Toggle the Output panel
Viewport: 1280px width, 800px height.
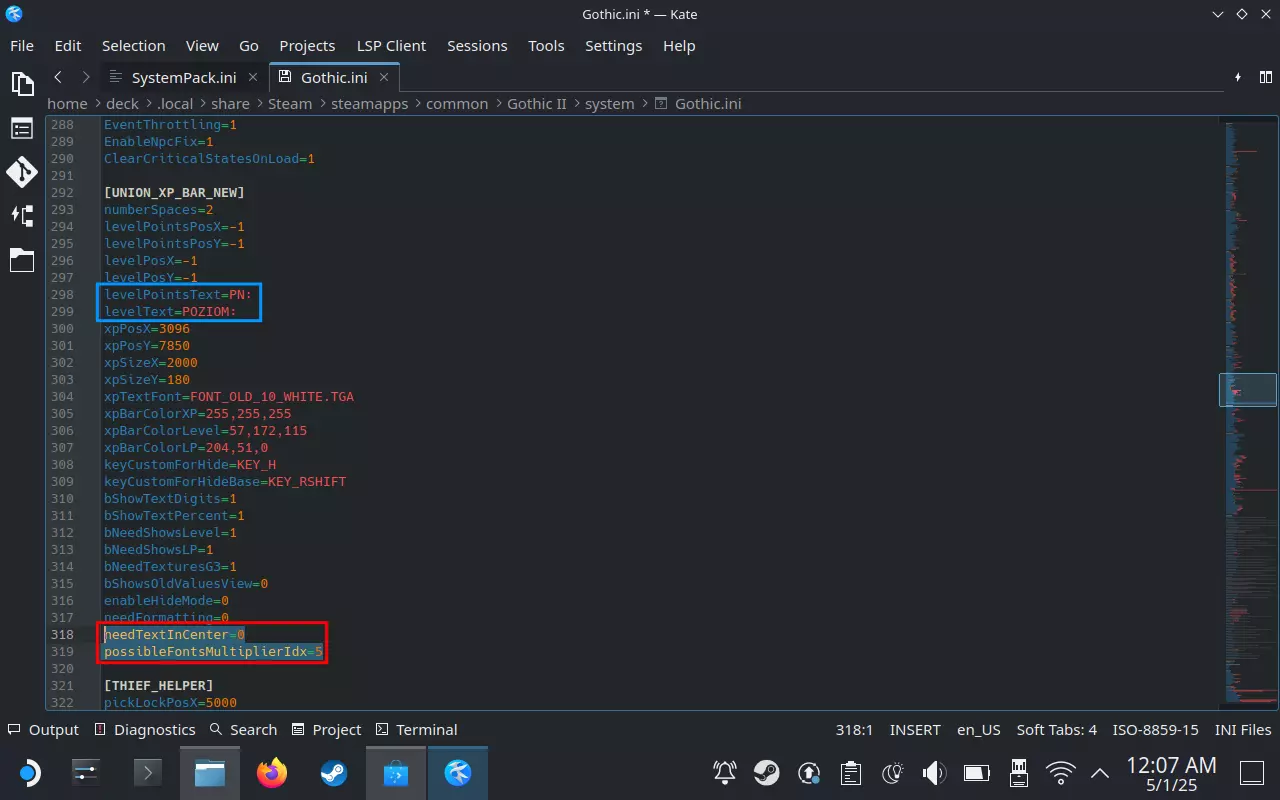(x=43, y=730)
